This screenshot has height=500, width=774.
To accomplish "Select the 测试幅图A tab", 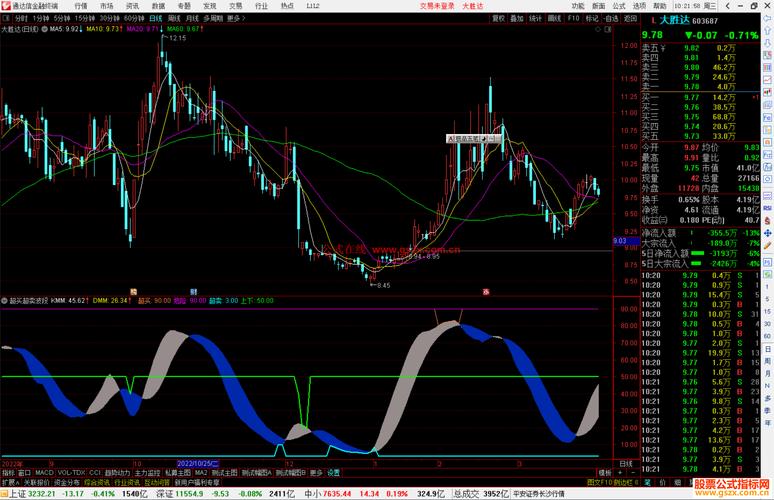I will tap(257, 473).
